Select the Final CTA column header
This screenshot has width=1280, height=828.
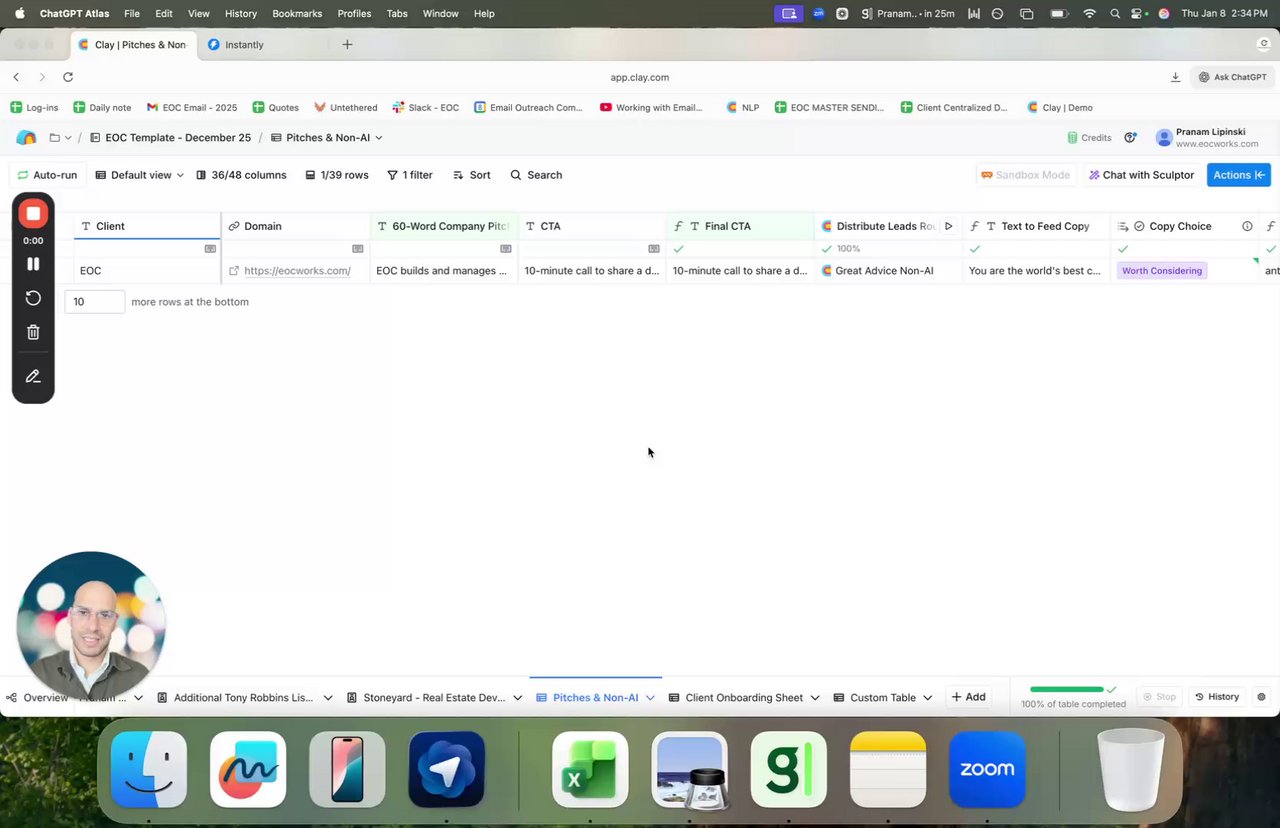pos(740,226)
